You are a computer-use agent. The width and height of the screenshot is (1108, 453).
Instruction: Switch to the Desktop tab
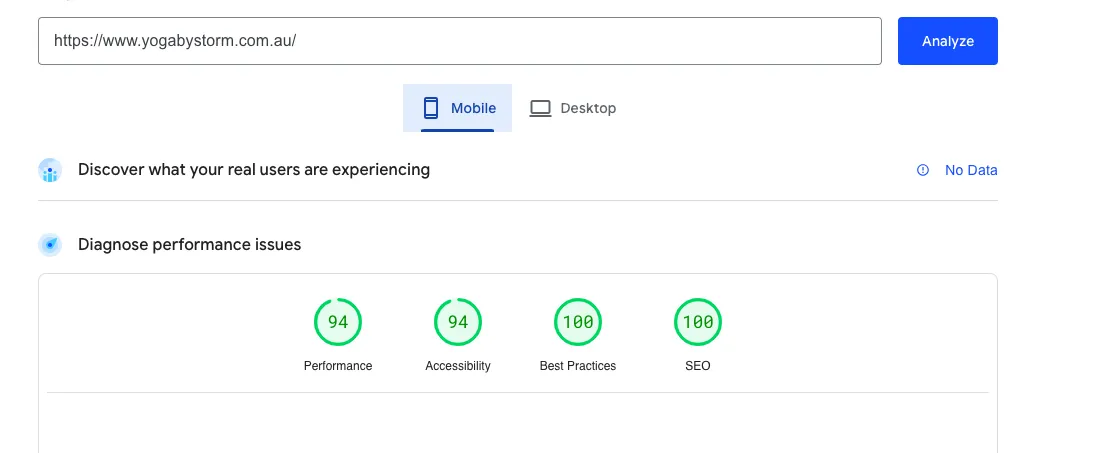pyautogui.click(x=572, y=108)
